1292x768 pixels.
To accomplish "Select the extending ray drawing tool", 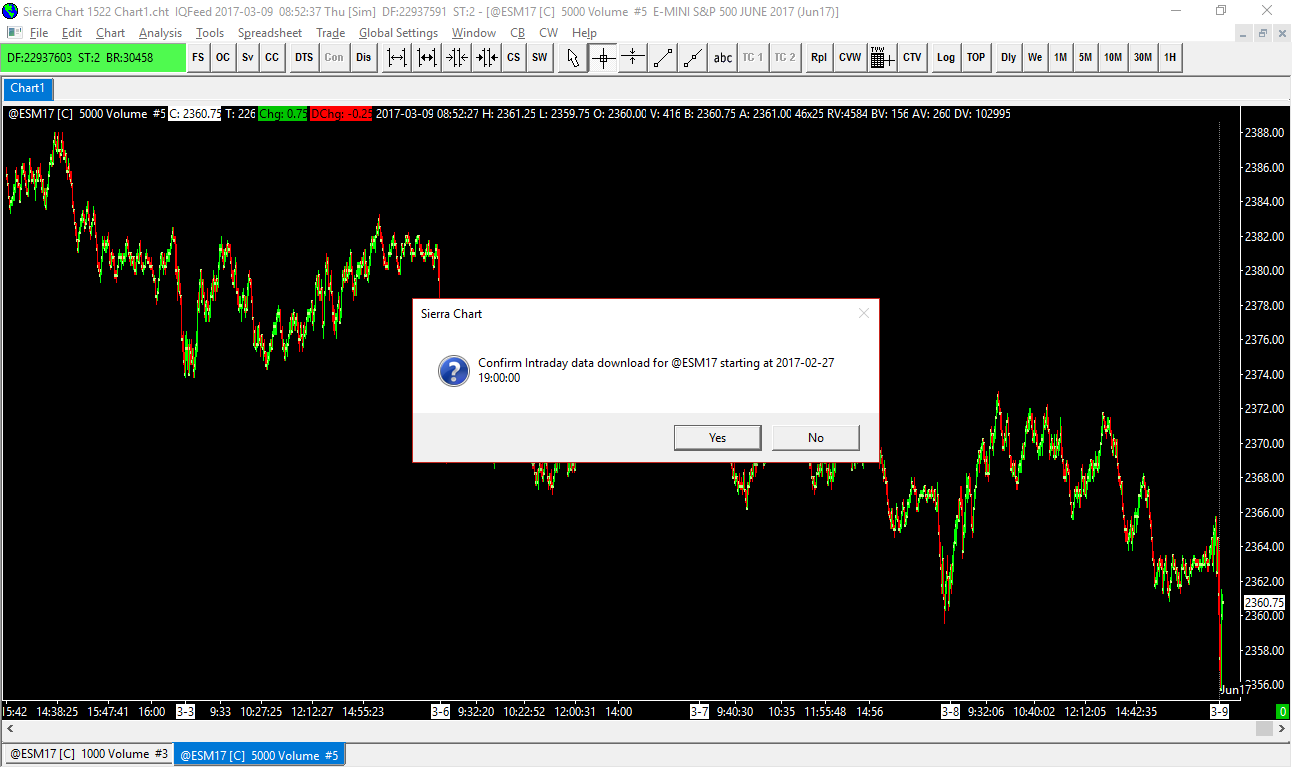I will pyautogui.click(x=693, y=58).
